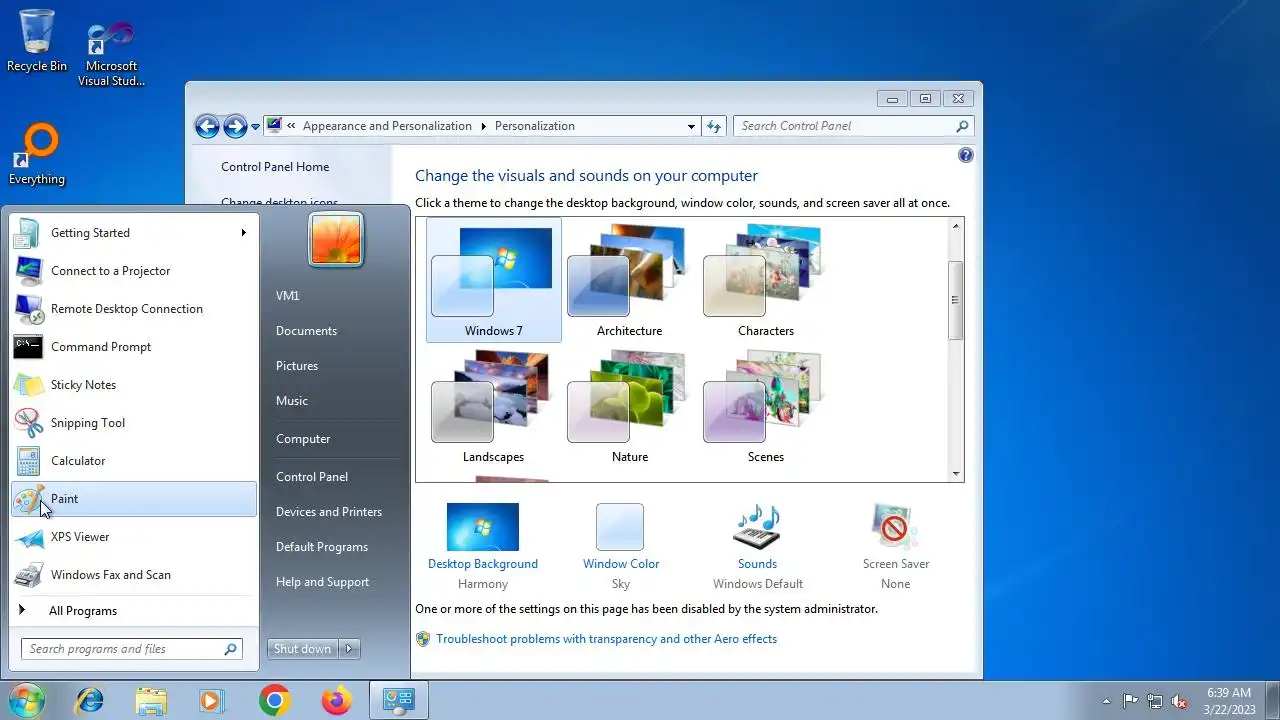Click Troubleshoot transparency and Aero effects link
This screenshot has width=1280, height=720.
[x=606, y=639]
